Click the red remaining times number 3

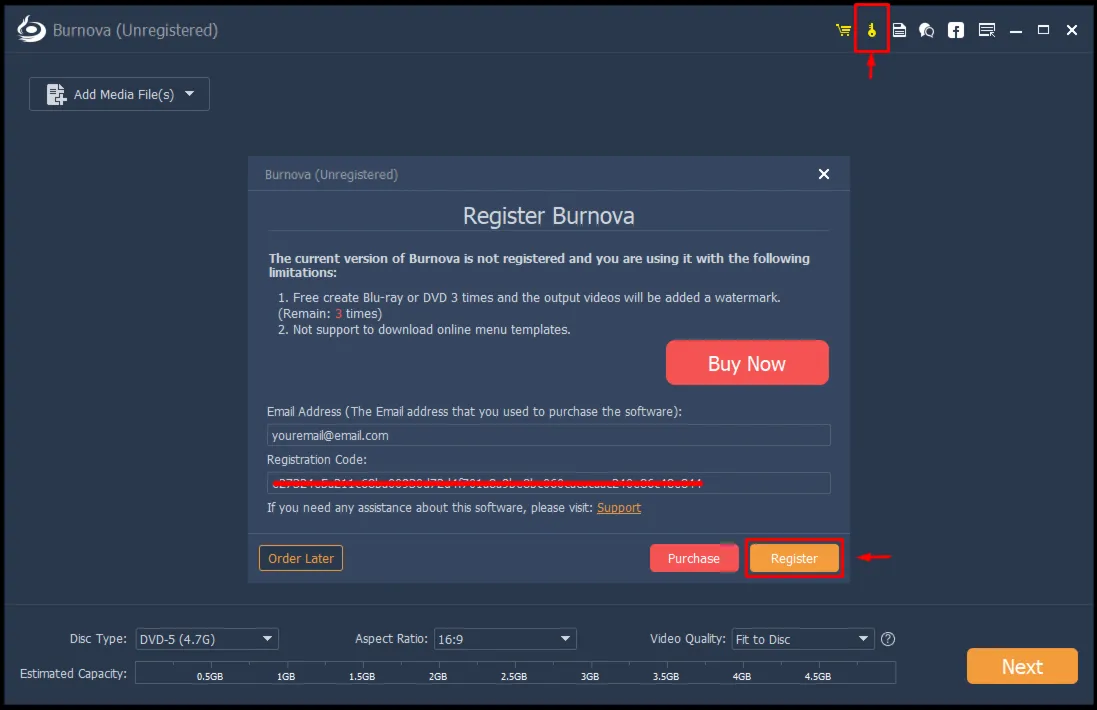[x=339, y=314]
